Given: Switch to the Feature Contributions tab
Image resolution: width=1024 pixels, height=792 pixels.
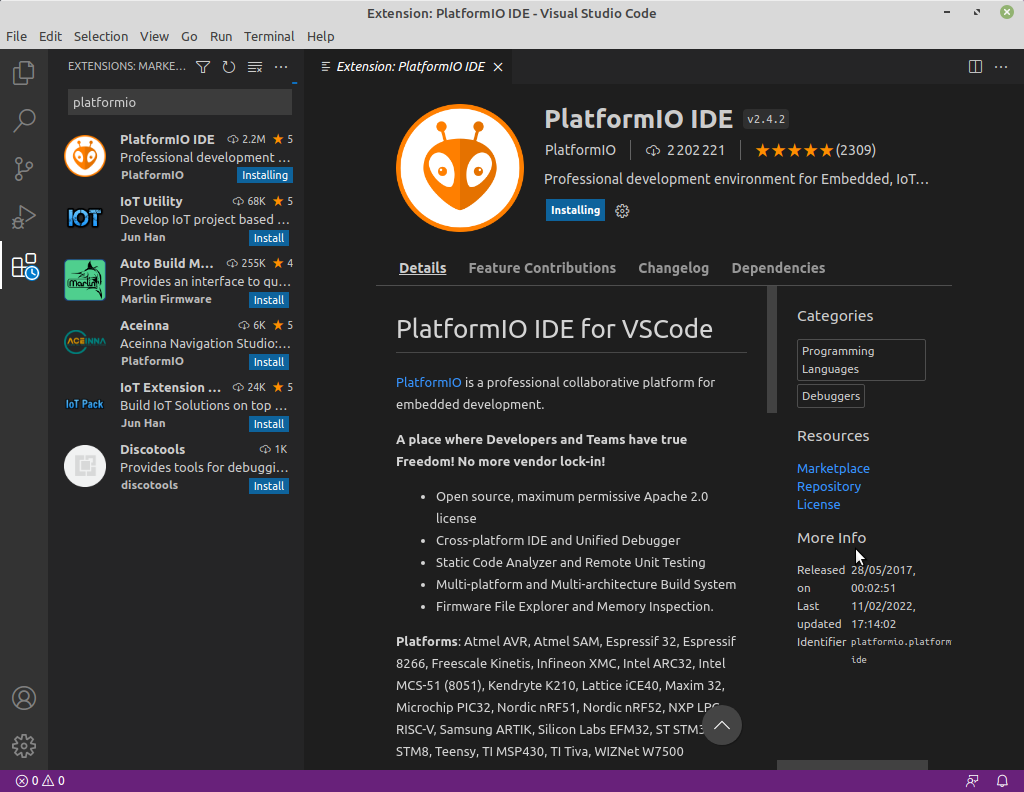Looking at the screenshot, I should 542,268.
